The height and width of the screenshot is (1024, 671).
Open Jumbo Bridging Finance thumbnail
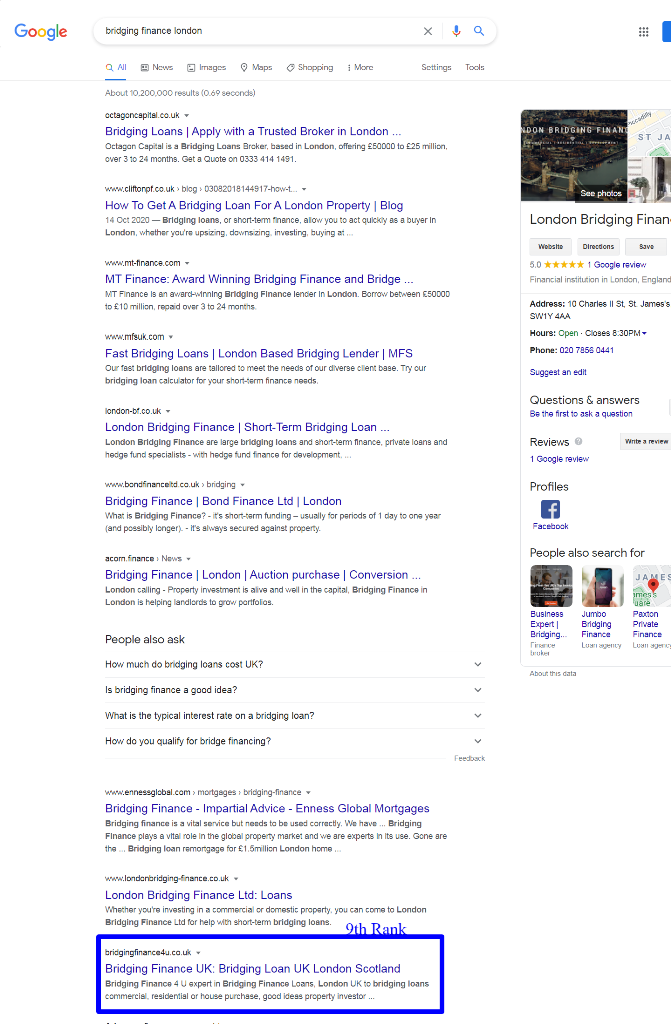(x=602, y=586)
